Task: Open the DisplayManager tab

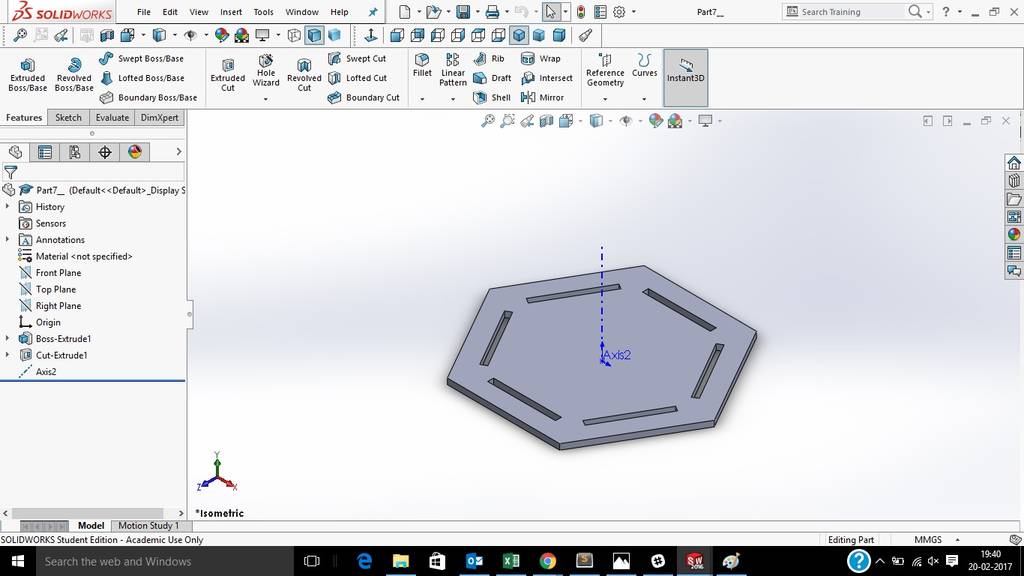Action: click(135, 152)
